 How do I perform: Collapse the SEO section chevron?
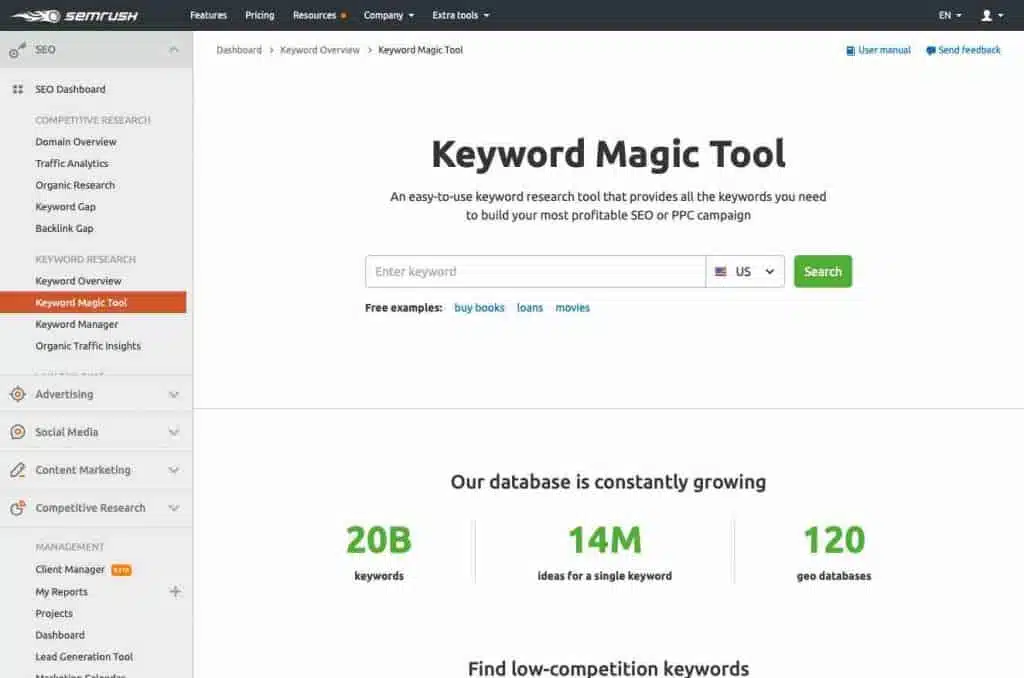click(174, 50)
